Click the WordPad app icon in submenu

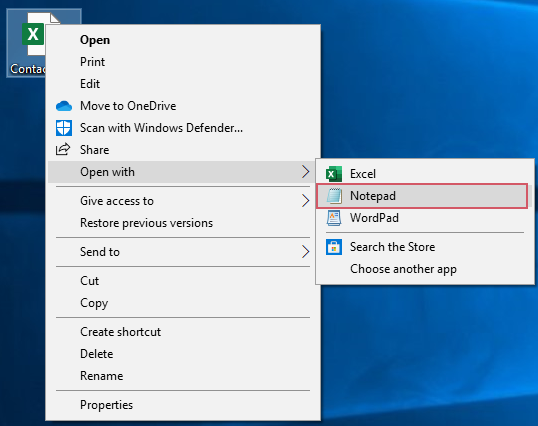[x=334, y=218]
